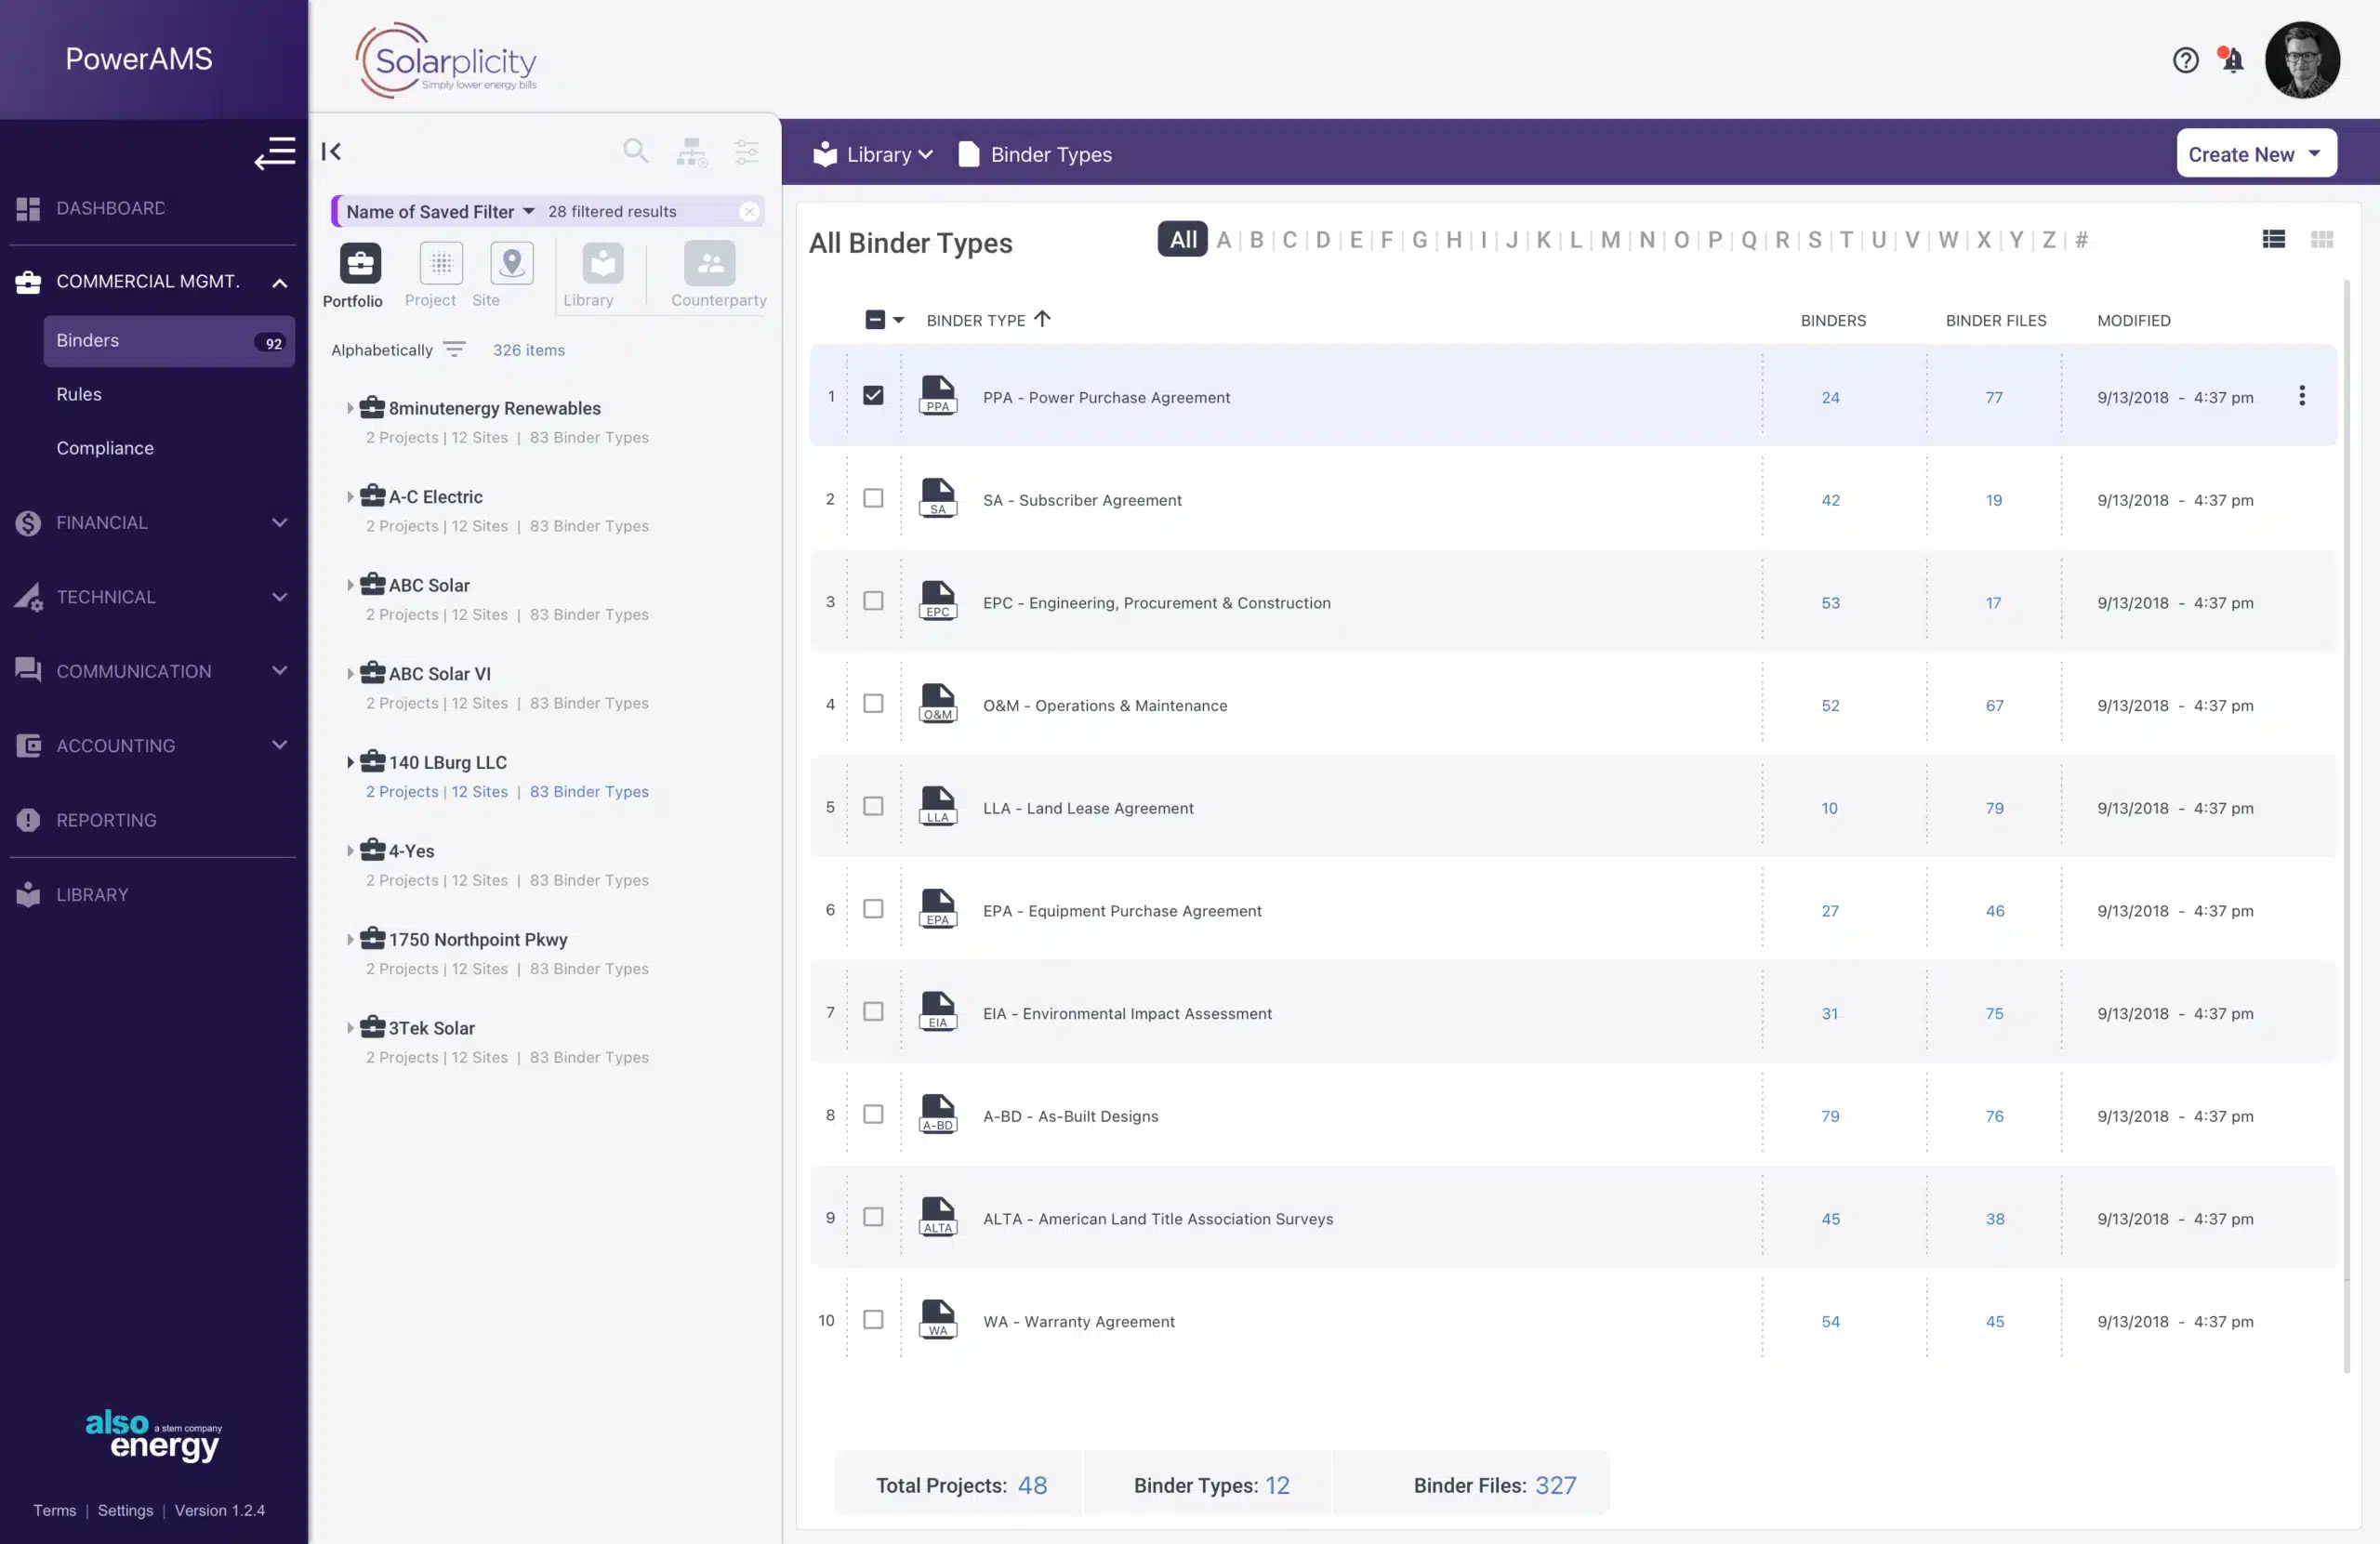This screenshot has width=2380, height=1544.
Task: Select the ABC Solar VI portfolio
Action: tap(439, 673)
